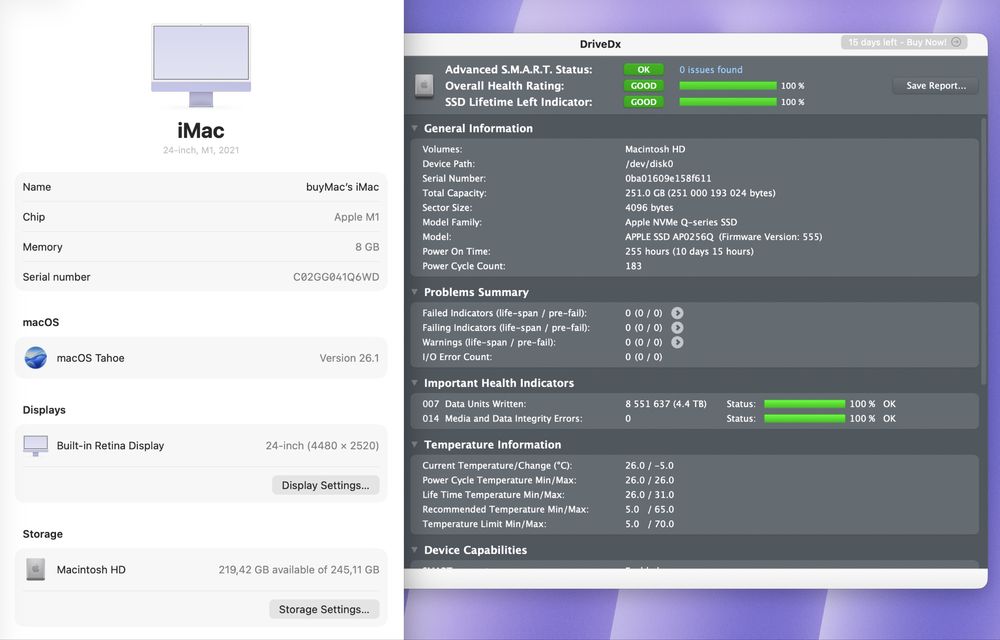Click temperature limit '5.0 / 70.0' value
This screenshot has width=1000, height=640.
[649, 524]
